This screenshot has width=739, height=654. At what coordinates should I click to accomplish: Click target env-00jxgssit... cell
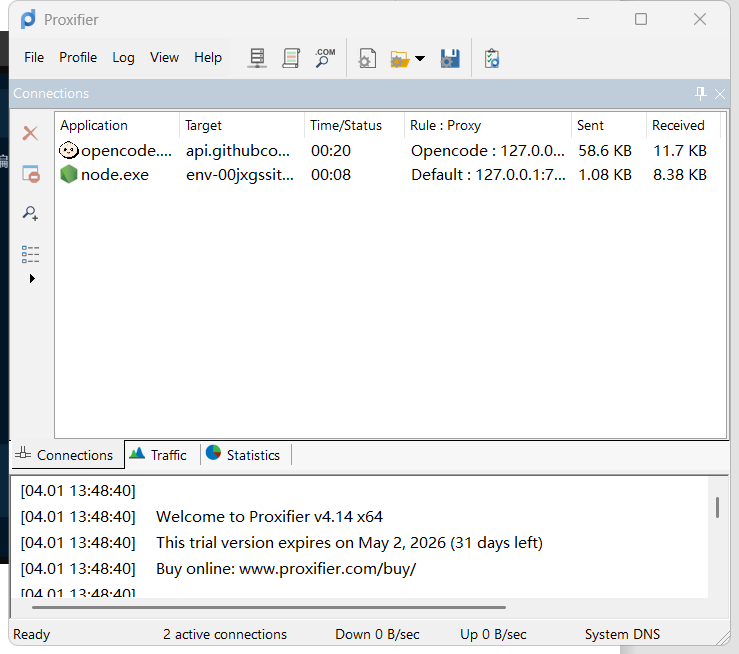[240, 175]
